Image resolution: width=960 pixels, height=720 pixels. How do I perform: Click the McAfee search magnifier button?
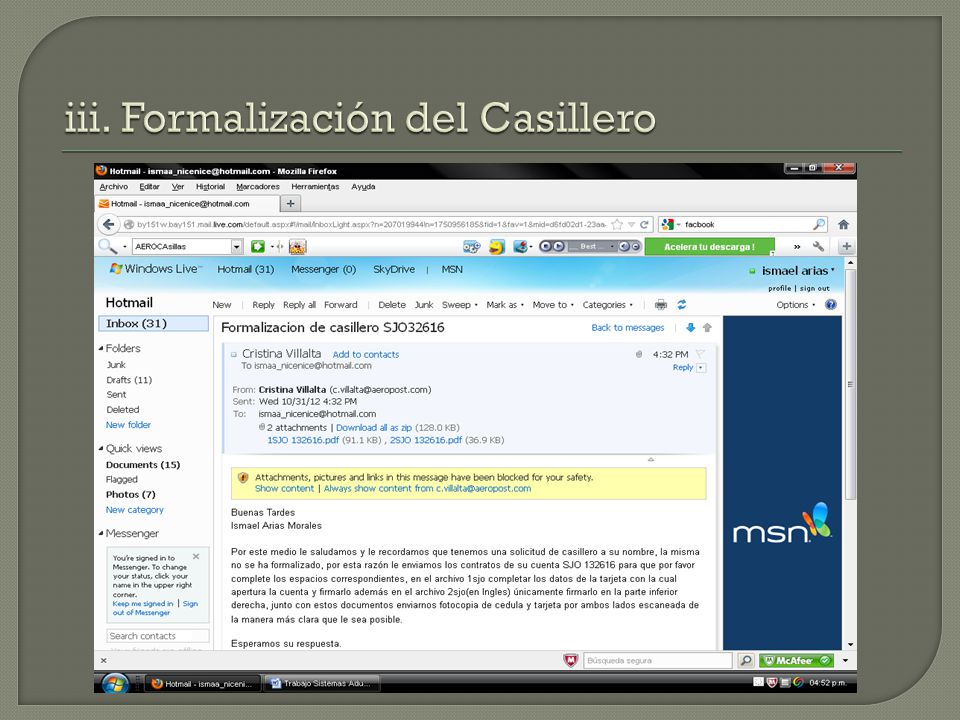pos(746,661)
